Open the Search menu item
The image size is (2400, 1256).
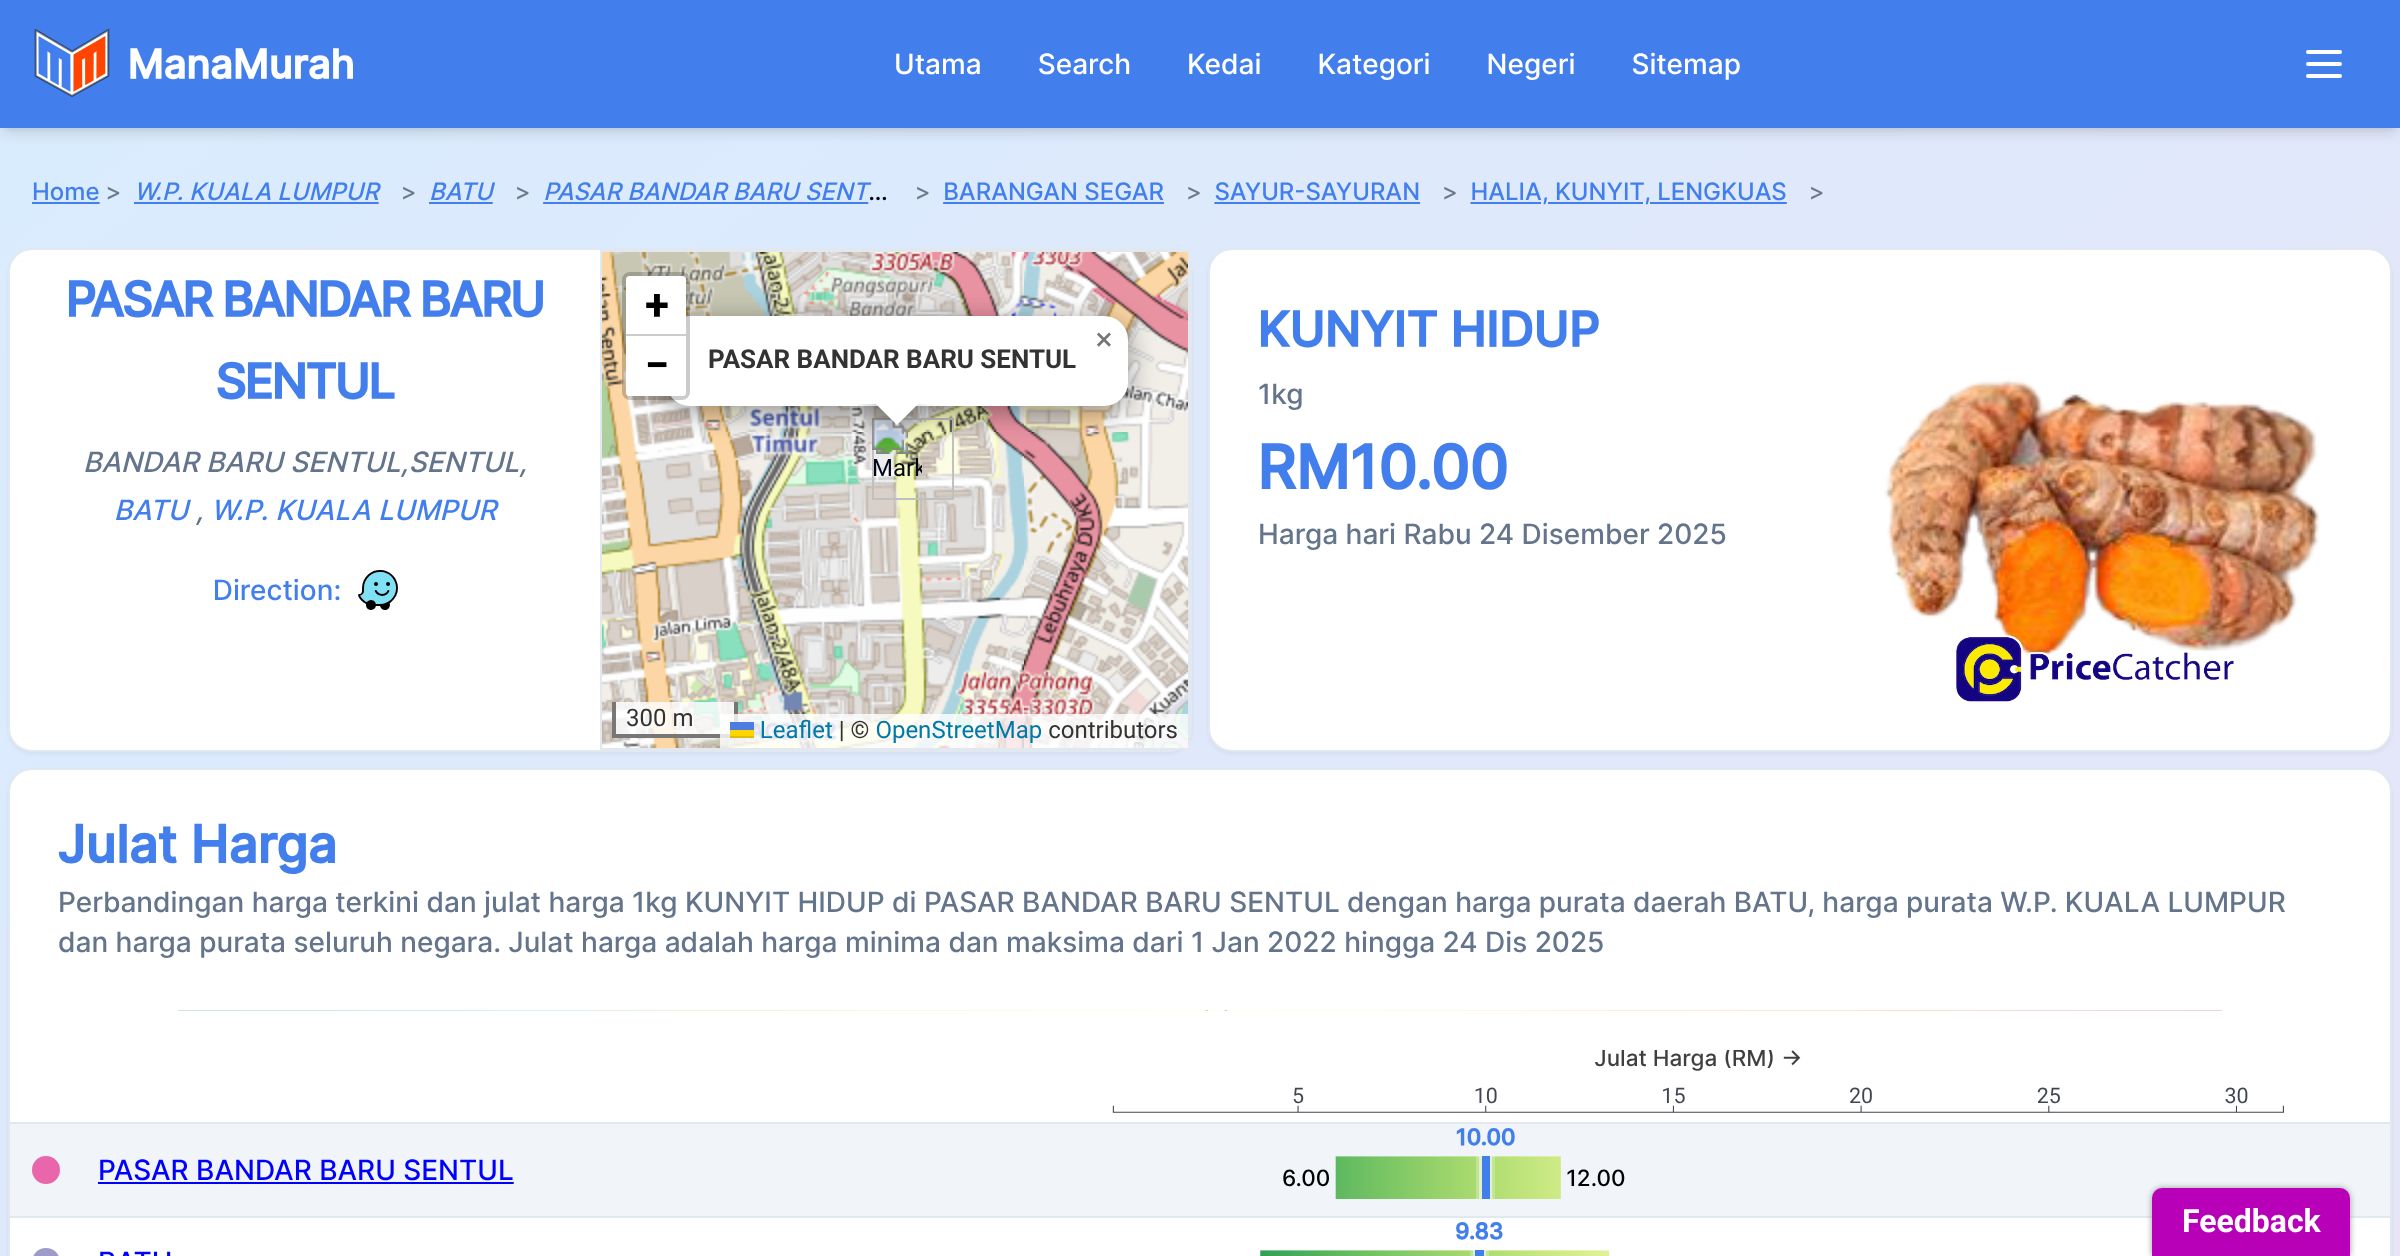coord(1083,64)
